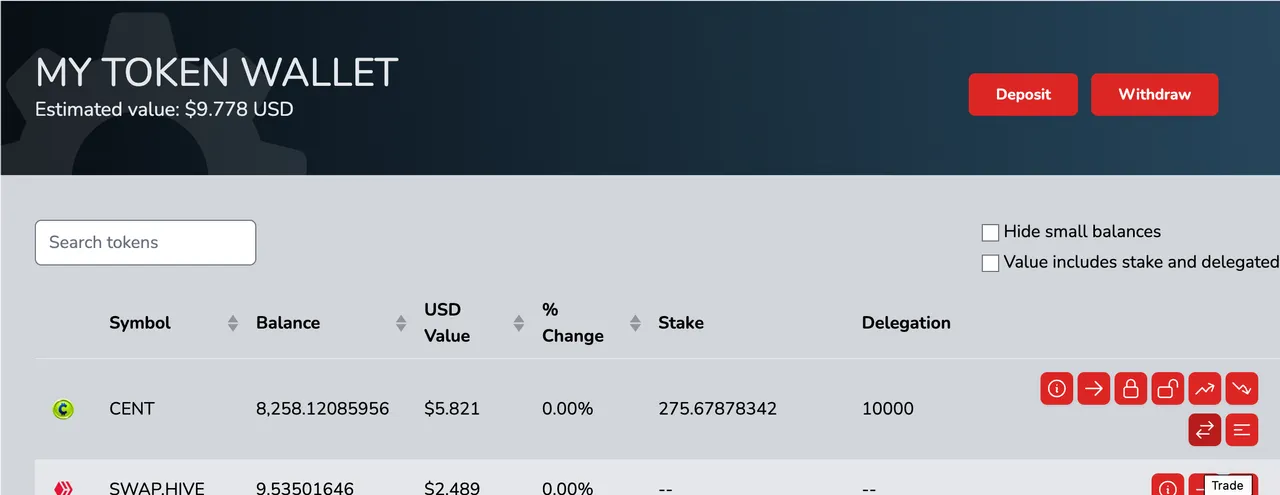Enable Hide small balances checkbox
1280x495 pixels.
pyautogui.click(x=990, y=232)
